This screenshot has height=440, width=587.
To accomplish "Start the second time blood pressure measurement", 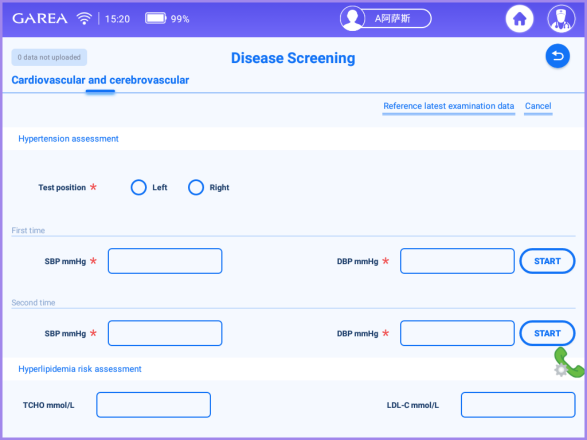I will pos(547,333).
